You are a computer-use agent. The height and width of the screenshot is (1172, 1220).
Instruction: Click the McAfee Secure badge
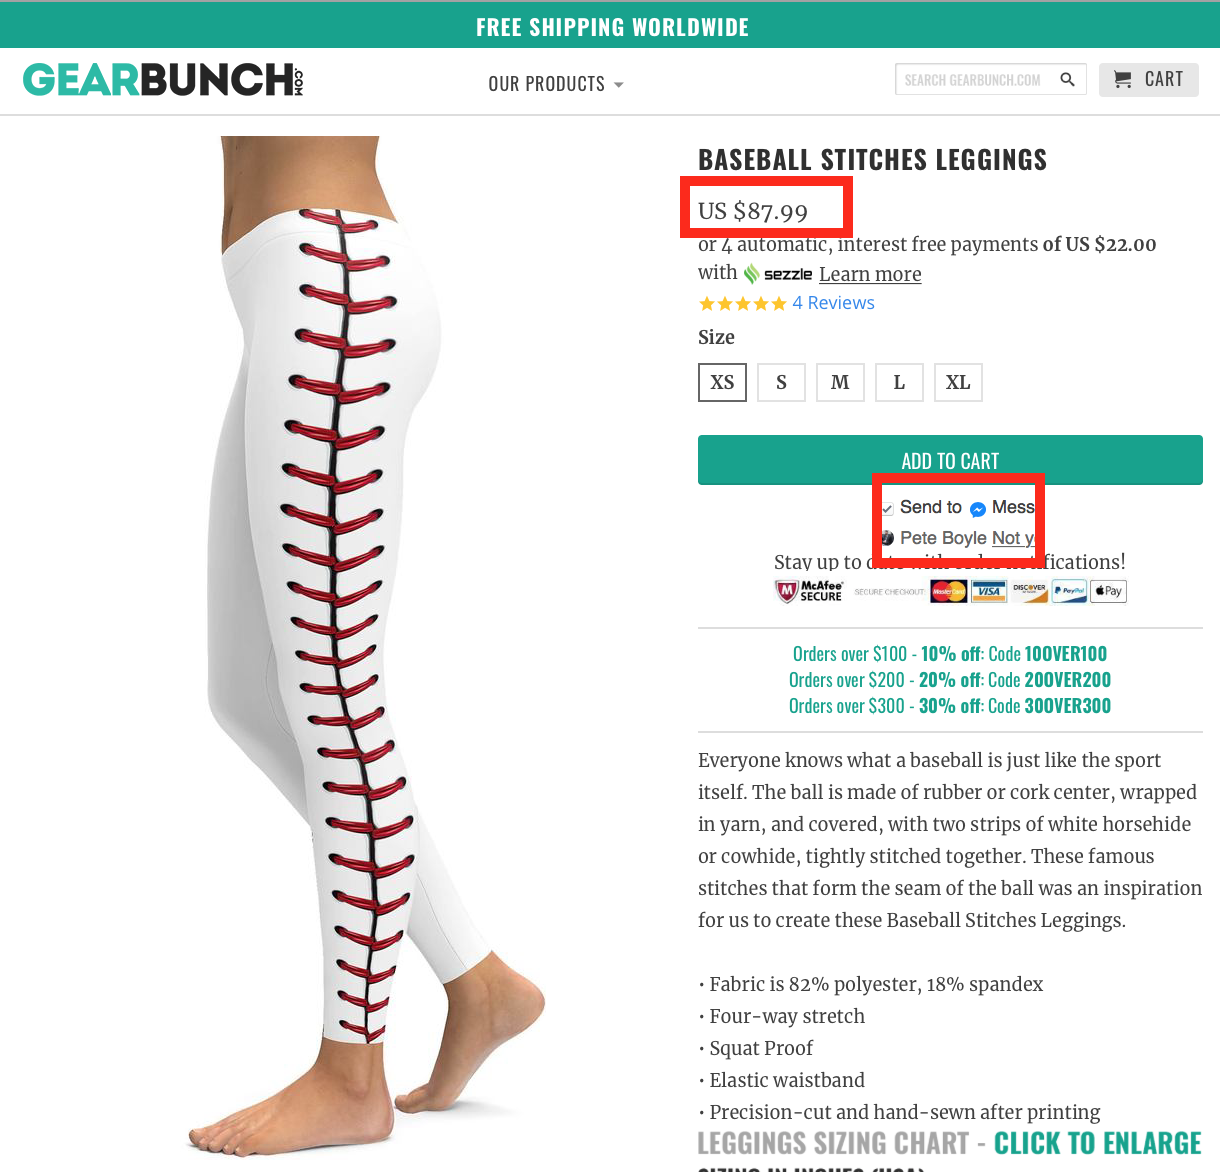coord(810,591)
